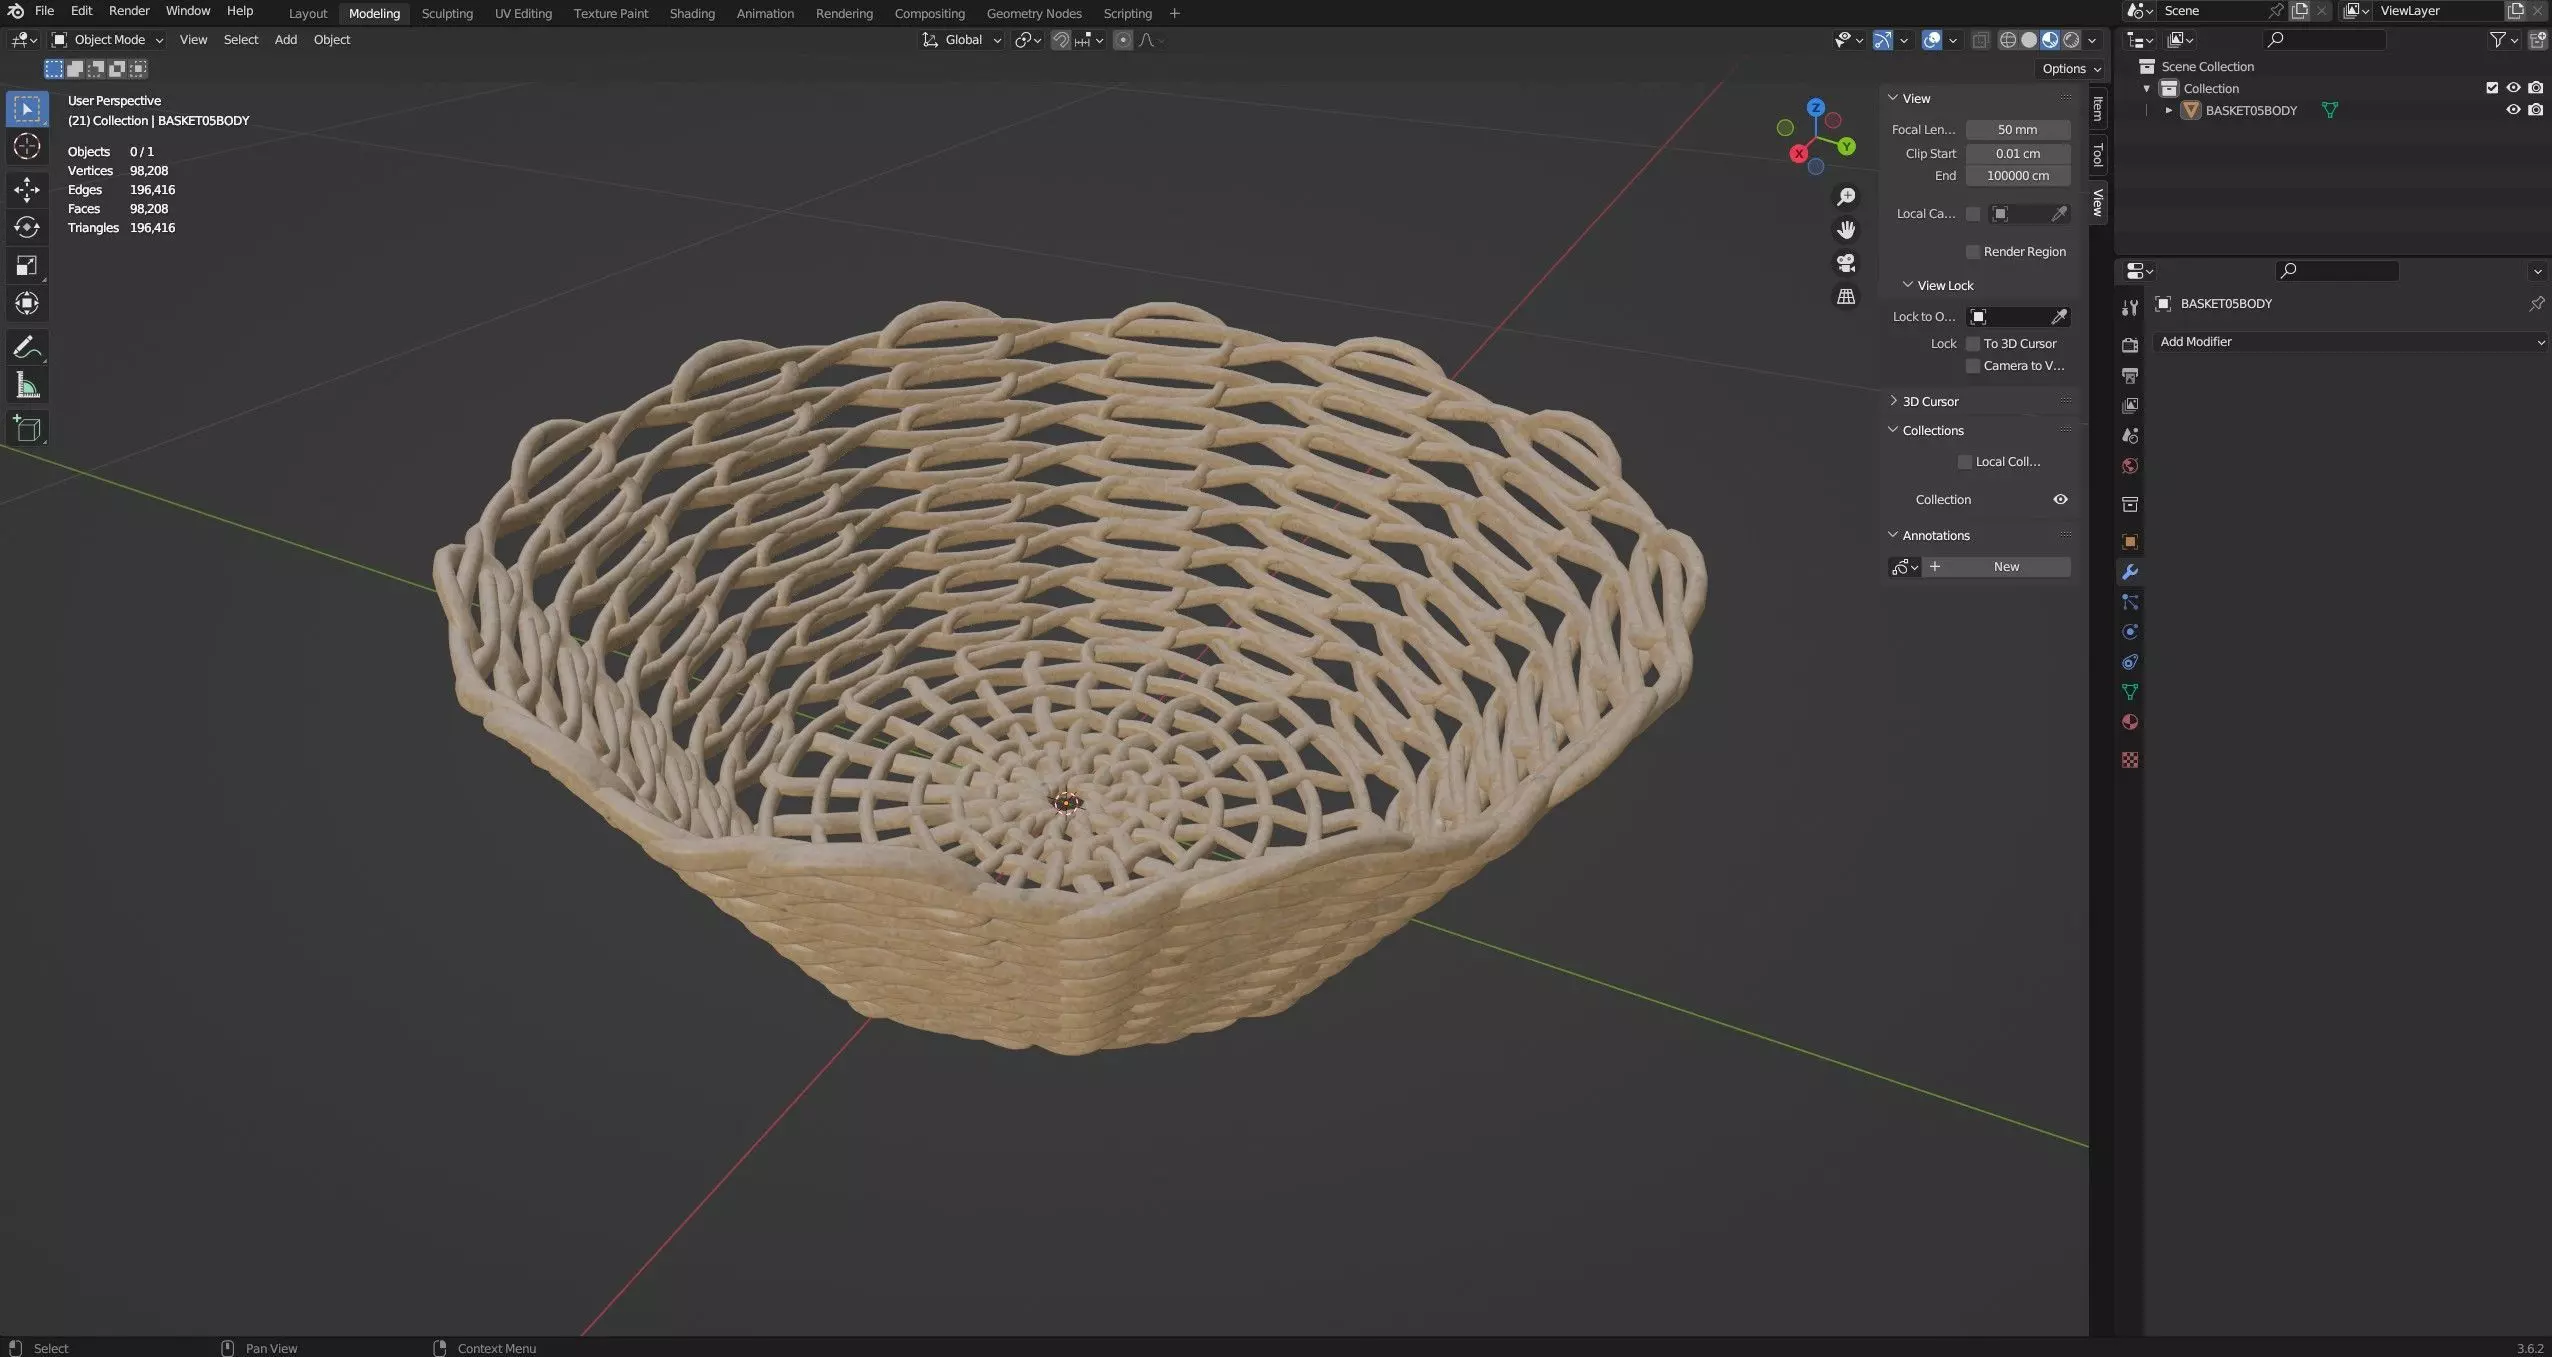Uncheck the Collection exclude checkbox in outliner
Screen dimensions: 2552x1357
(2492, 88)
